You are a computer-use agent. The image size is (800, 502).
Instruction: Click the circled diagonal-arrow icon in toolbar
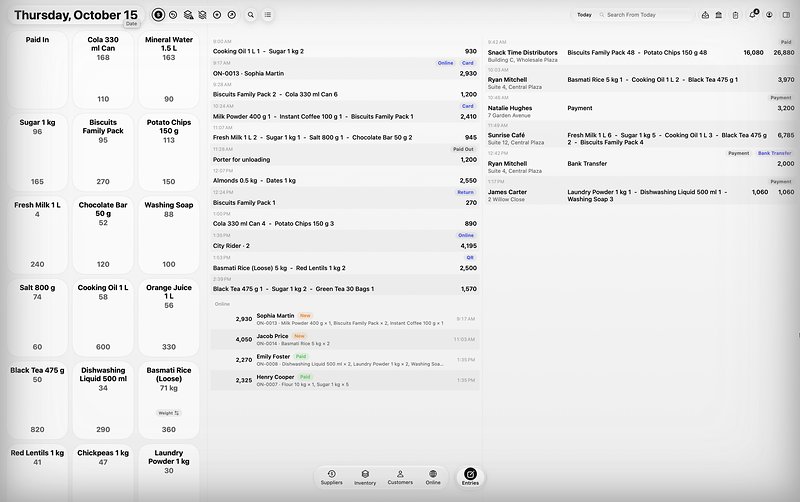click(232, 15)
